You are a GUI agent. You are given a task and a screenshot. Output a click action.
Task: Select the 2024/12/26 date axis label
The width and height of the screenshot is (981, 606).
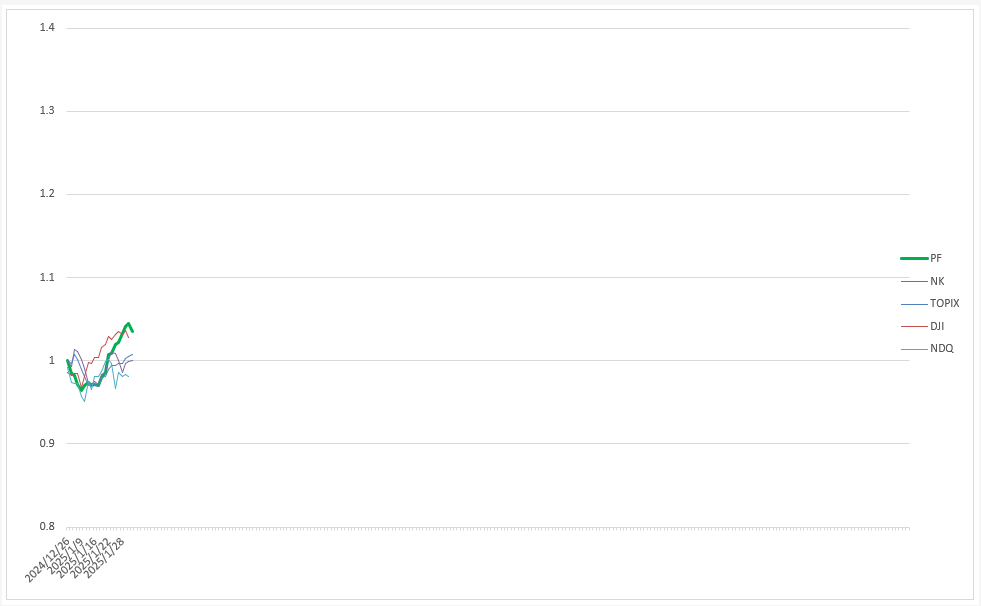tap(48, 559)
